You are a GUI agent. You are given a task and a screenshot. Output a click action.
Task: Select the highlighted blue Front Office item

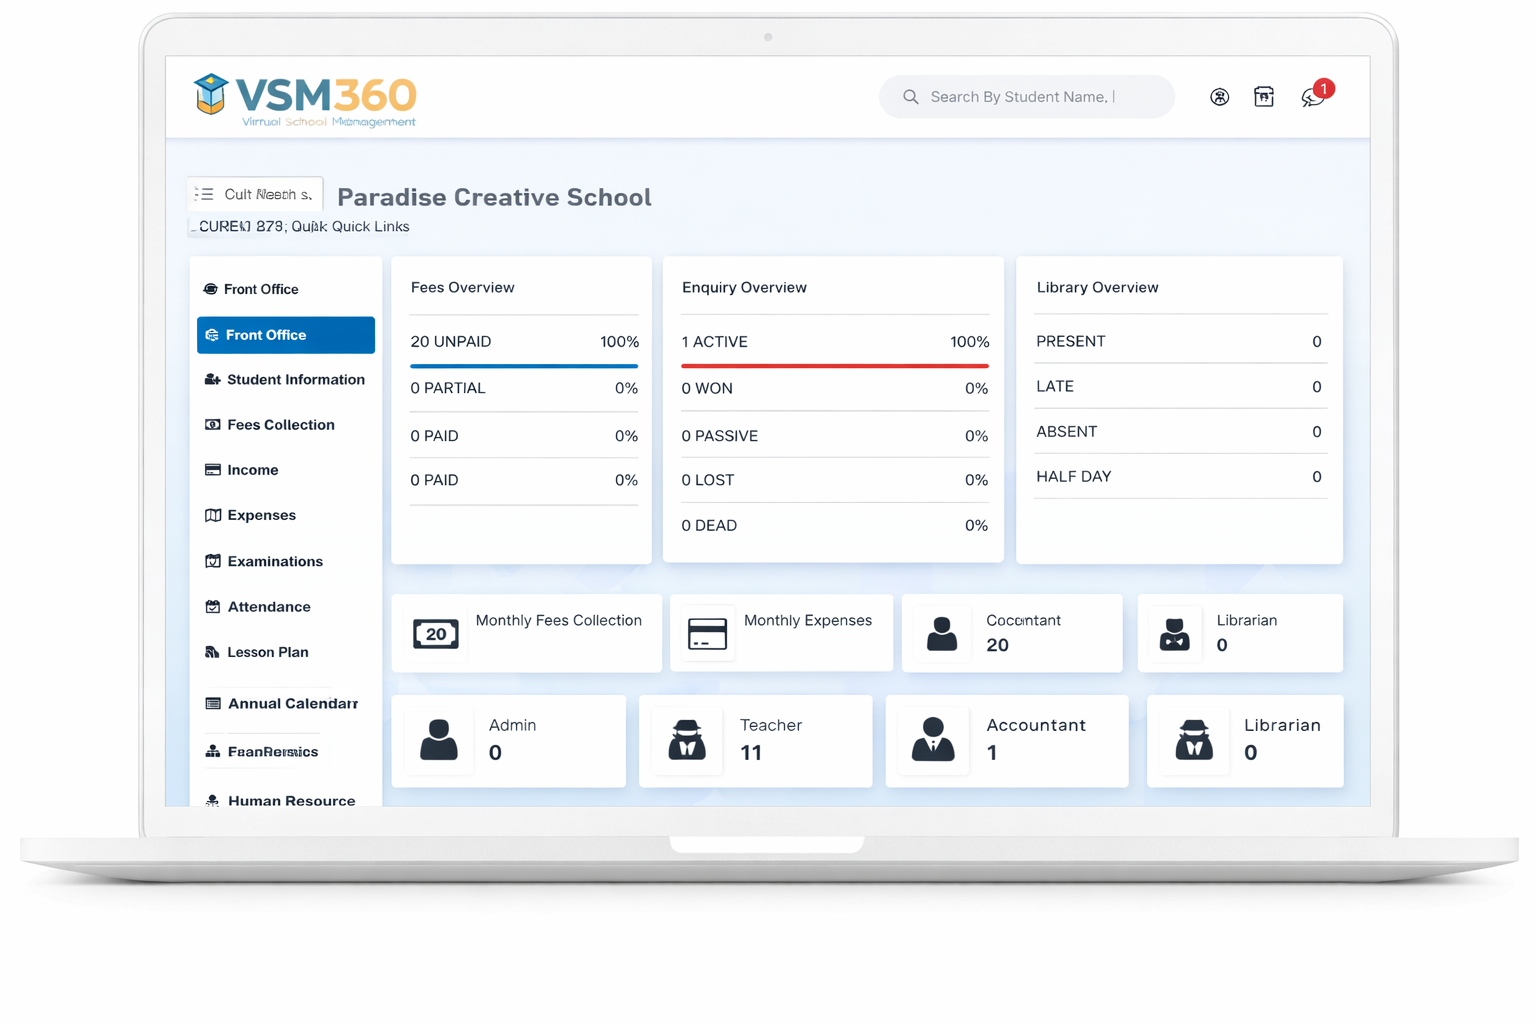[286, 335]
